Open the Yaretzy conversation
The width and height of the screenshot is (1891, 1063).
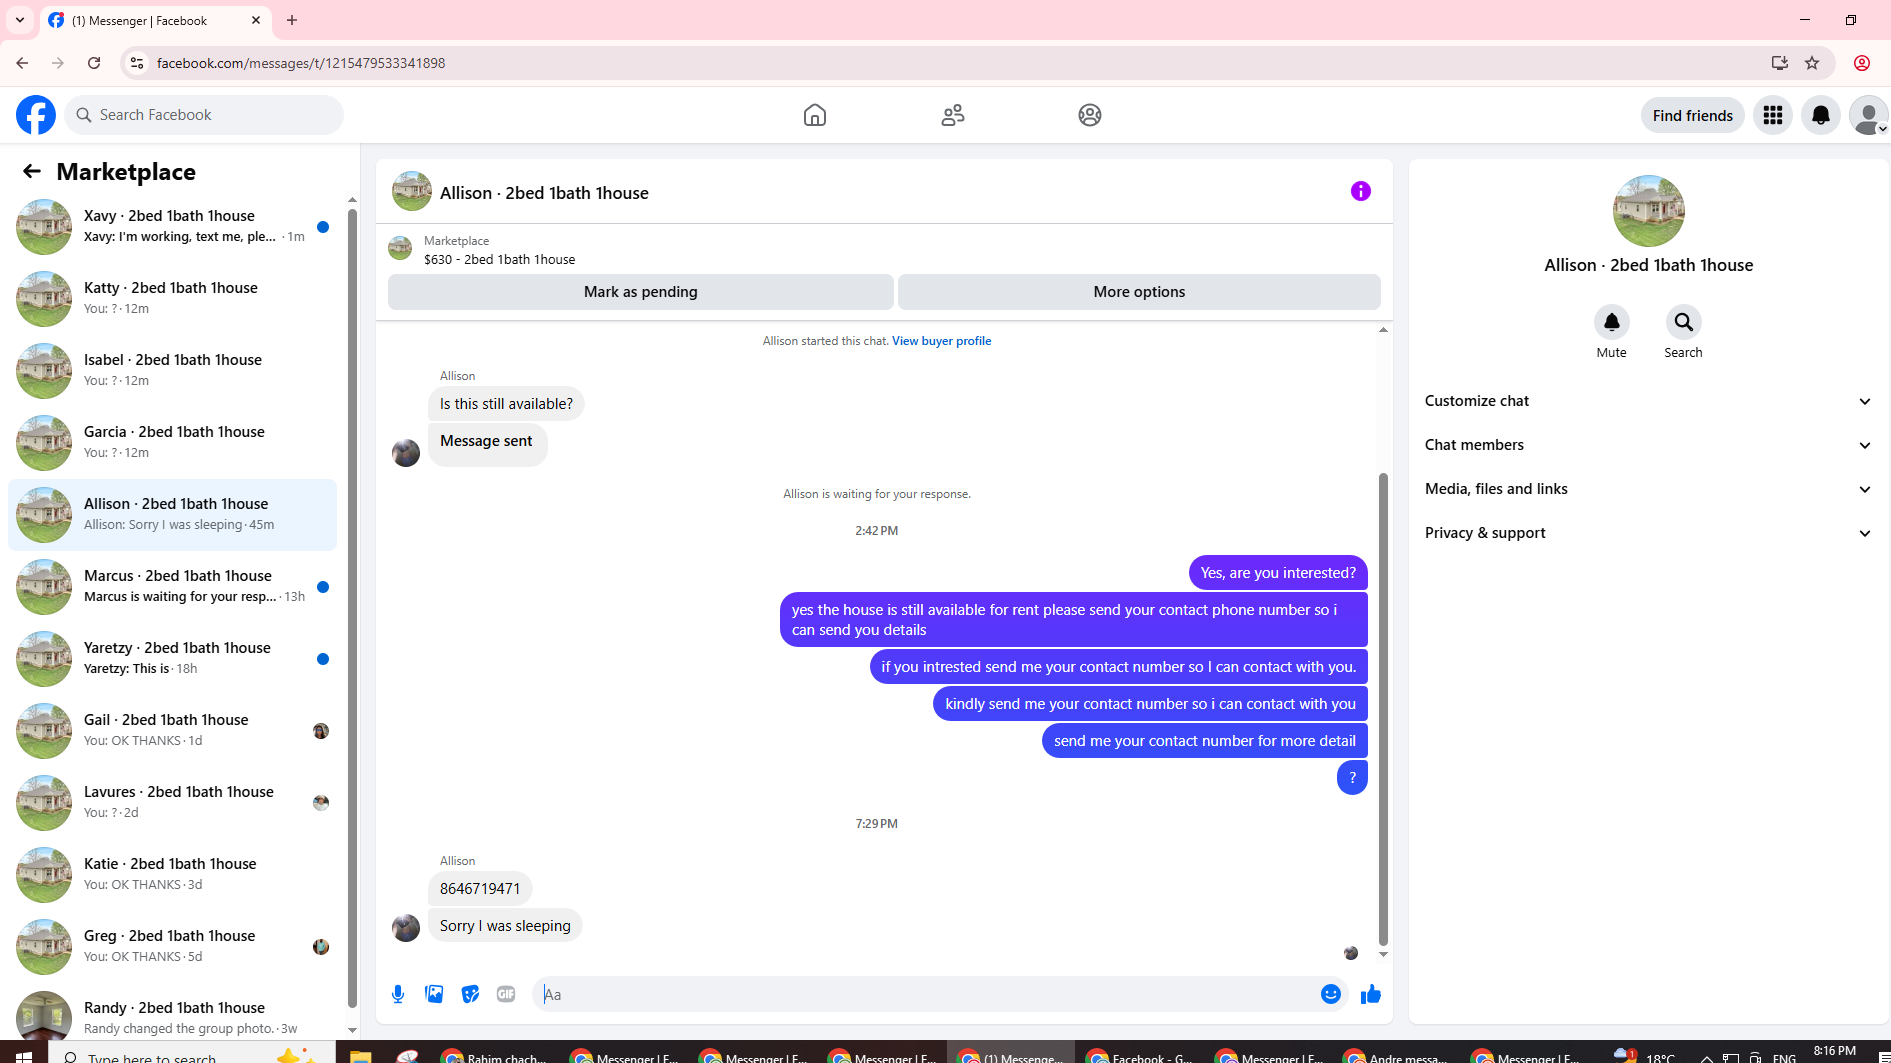click(x=173, y=659)
